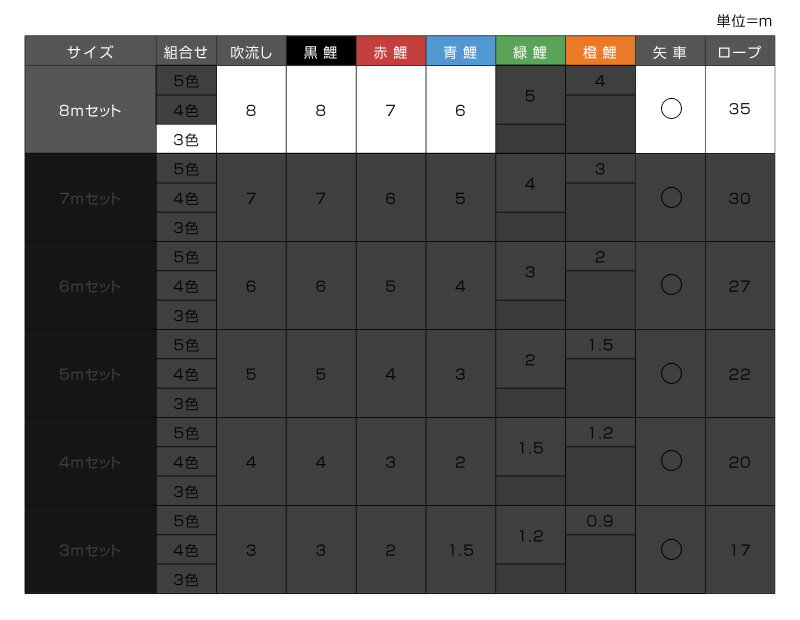Click the black 黒鯉 header cell
The width and height of the screenshot is (800, 620).
coord(321,52)
